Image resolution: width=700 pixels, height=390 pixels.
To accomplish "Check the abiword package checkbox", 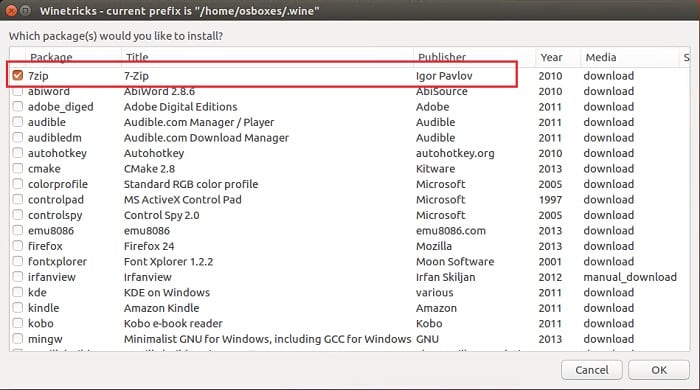I will point(17,91).
